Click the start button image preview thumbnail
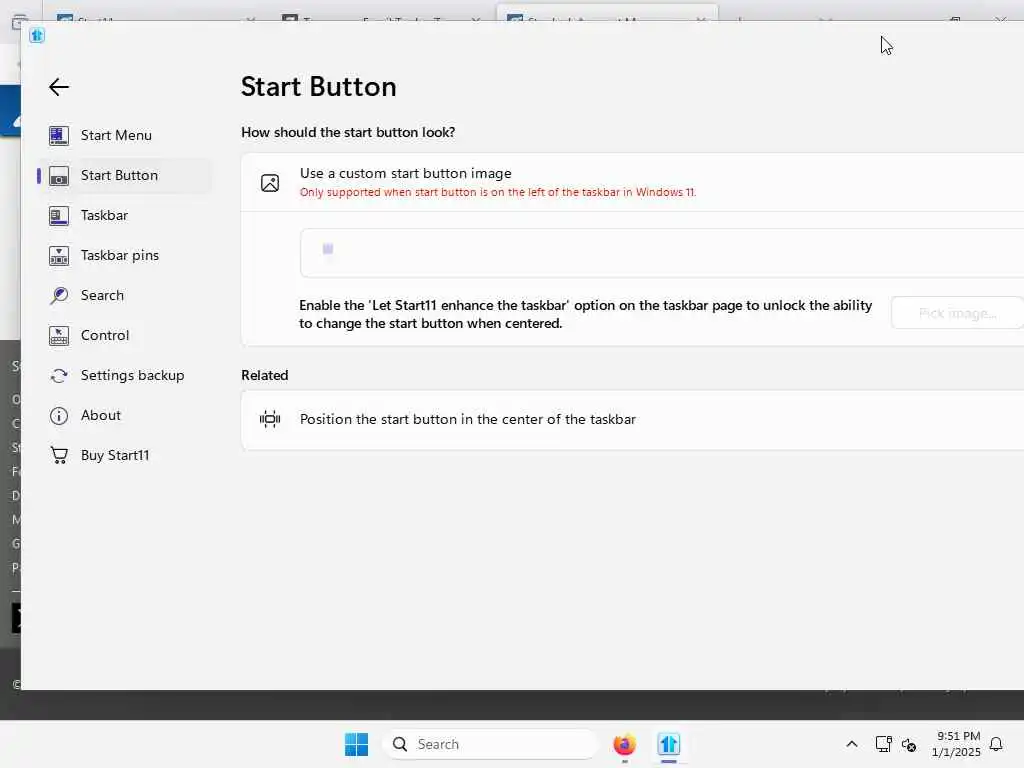This screenshot has width=1024, height=768. (328, 249)
